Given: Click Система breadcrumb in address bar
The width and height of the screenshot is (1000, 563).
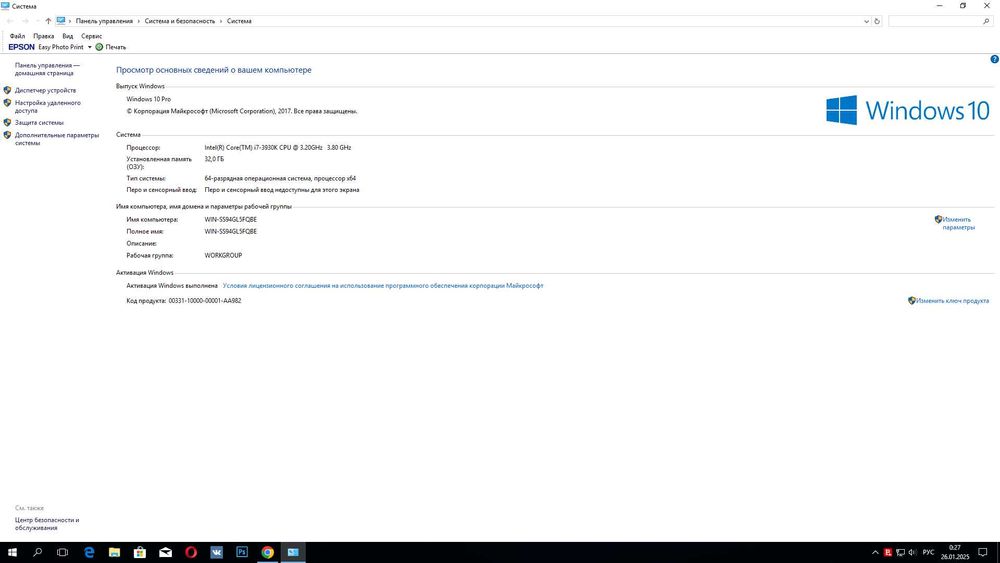Looking at the screenshot, I should [239, 21].
